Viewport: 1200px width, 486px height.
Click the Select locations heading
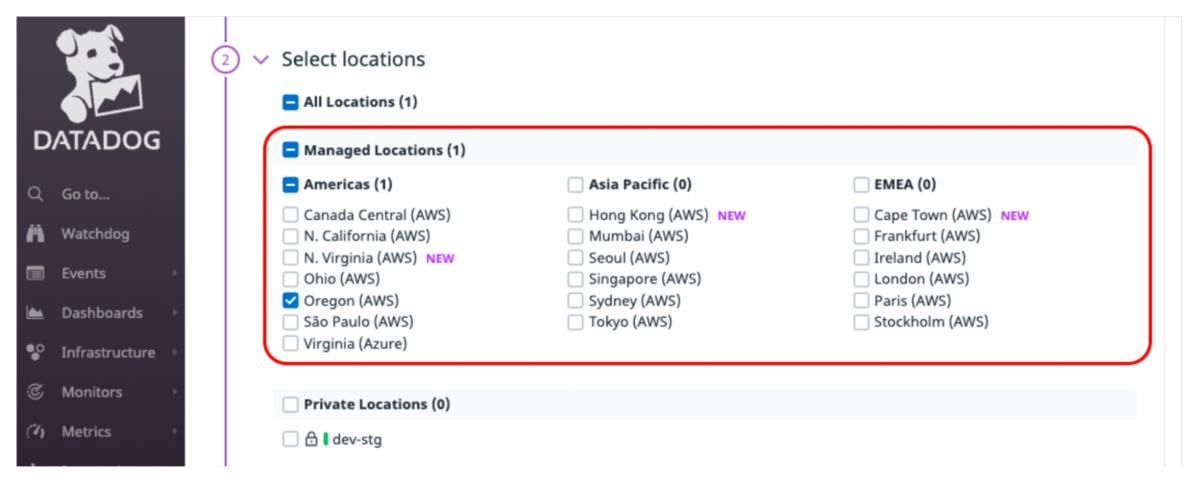[x=353, y=60]
